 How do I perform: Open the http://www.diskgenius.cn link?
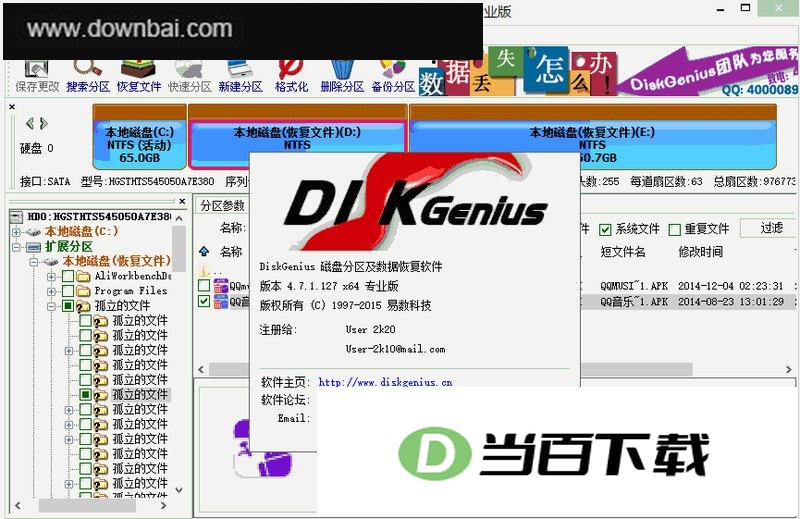tap(385, 382)
